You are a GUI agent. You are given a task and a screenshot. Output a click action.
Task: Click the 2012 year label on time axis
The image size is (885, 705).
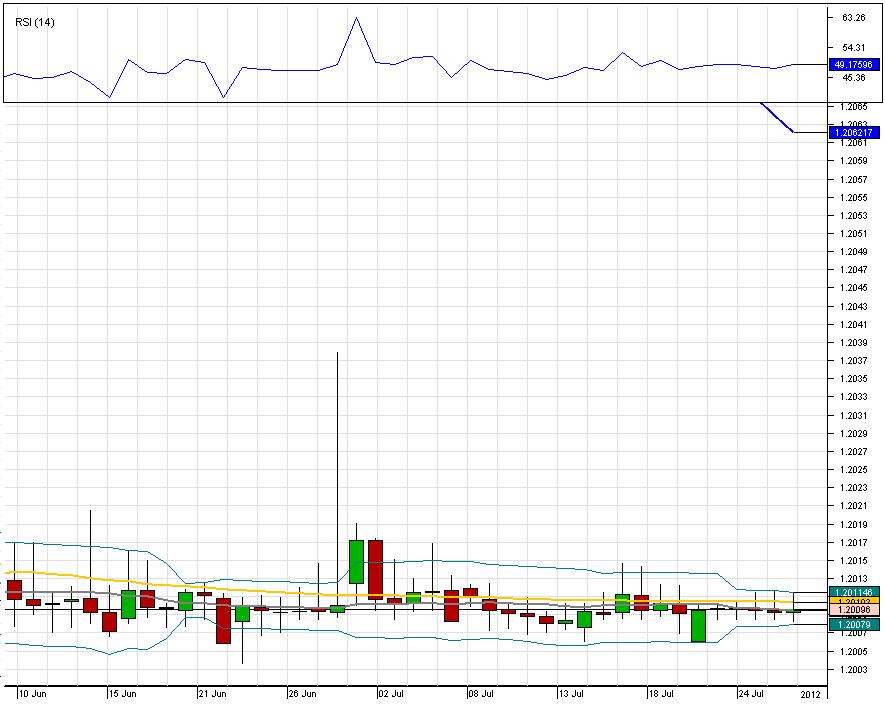pos(810,692)
